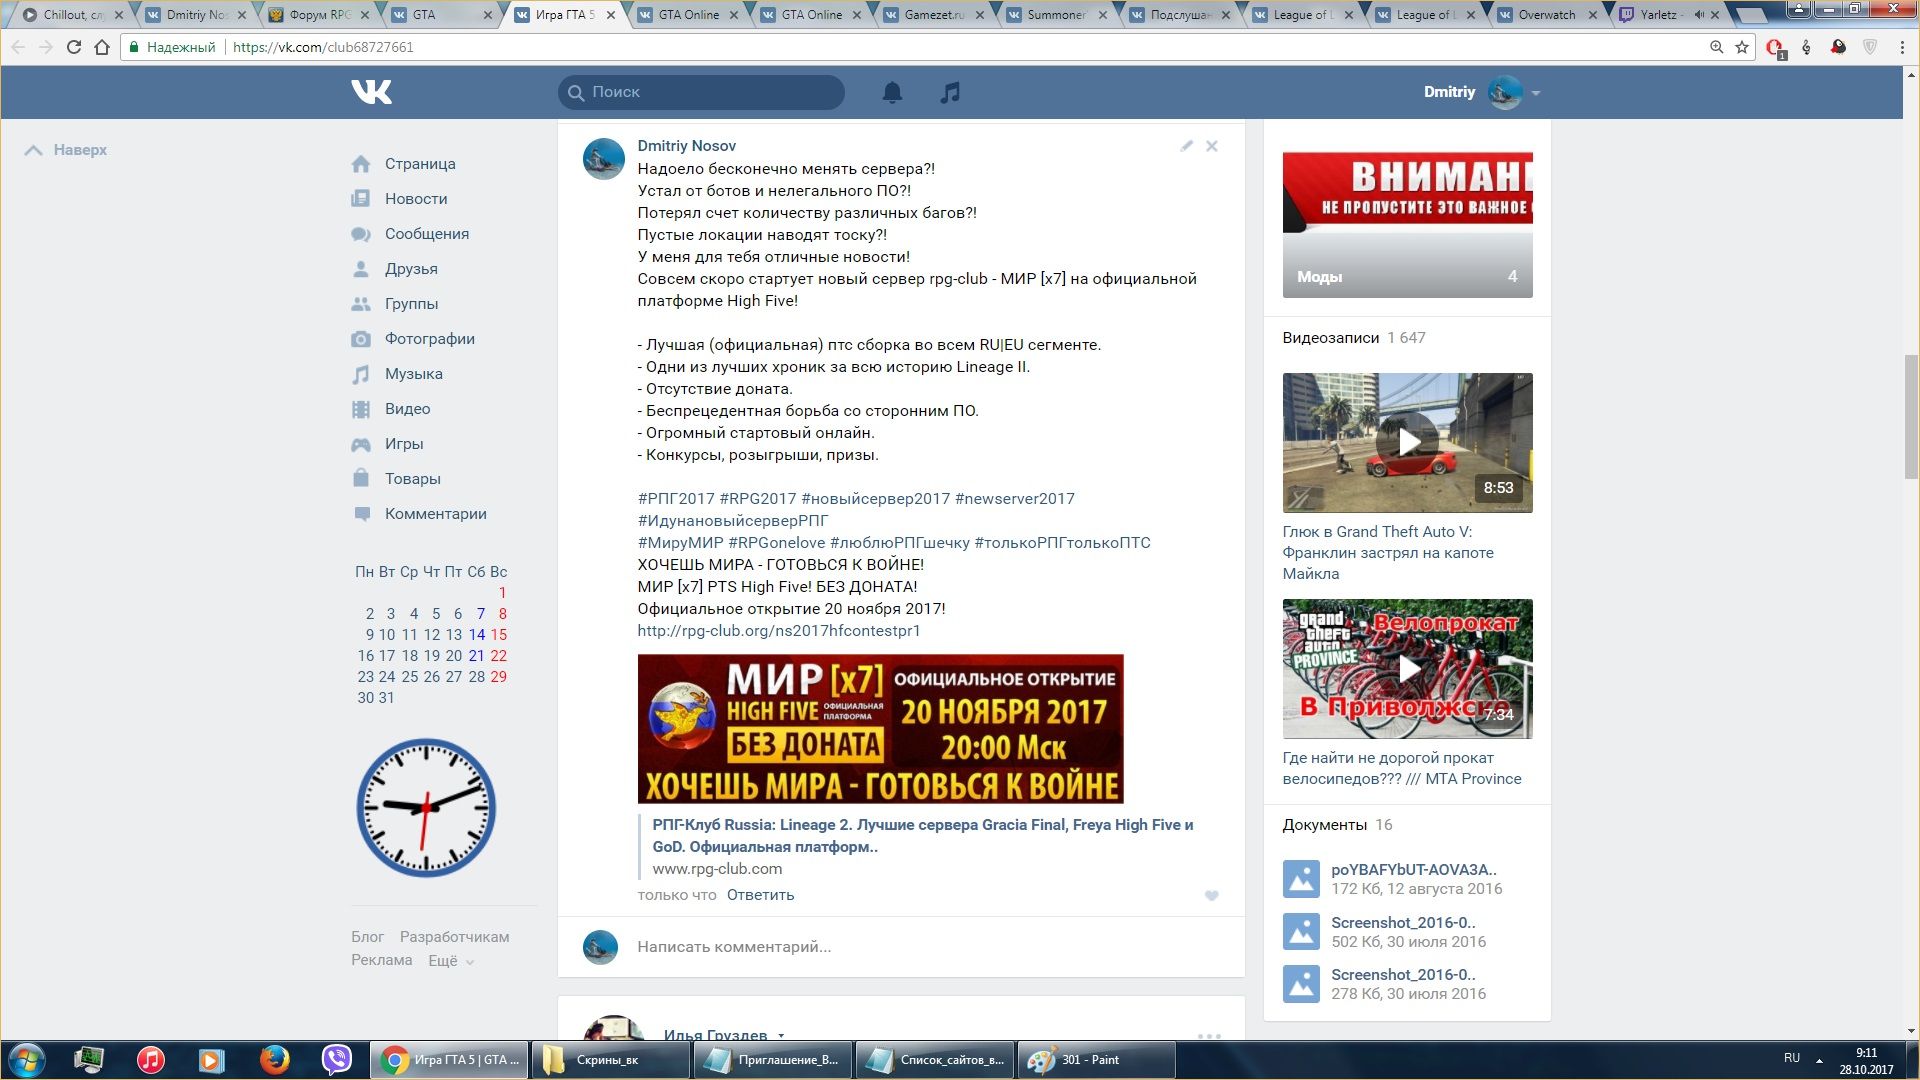Viewport: 1920px width, 1080px height.
Task: Reload the page in Chrome
Action: coord(73,47)
